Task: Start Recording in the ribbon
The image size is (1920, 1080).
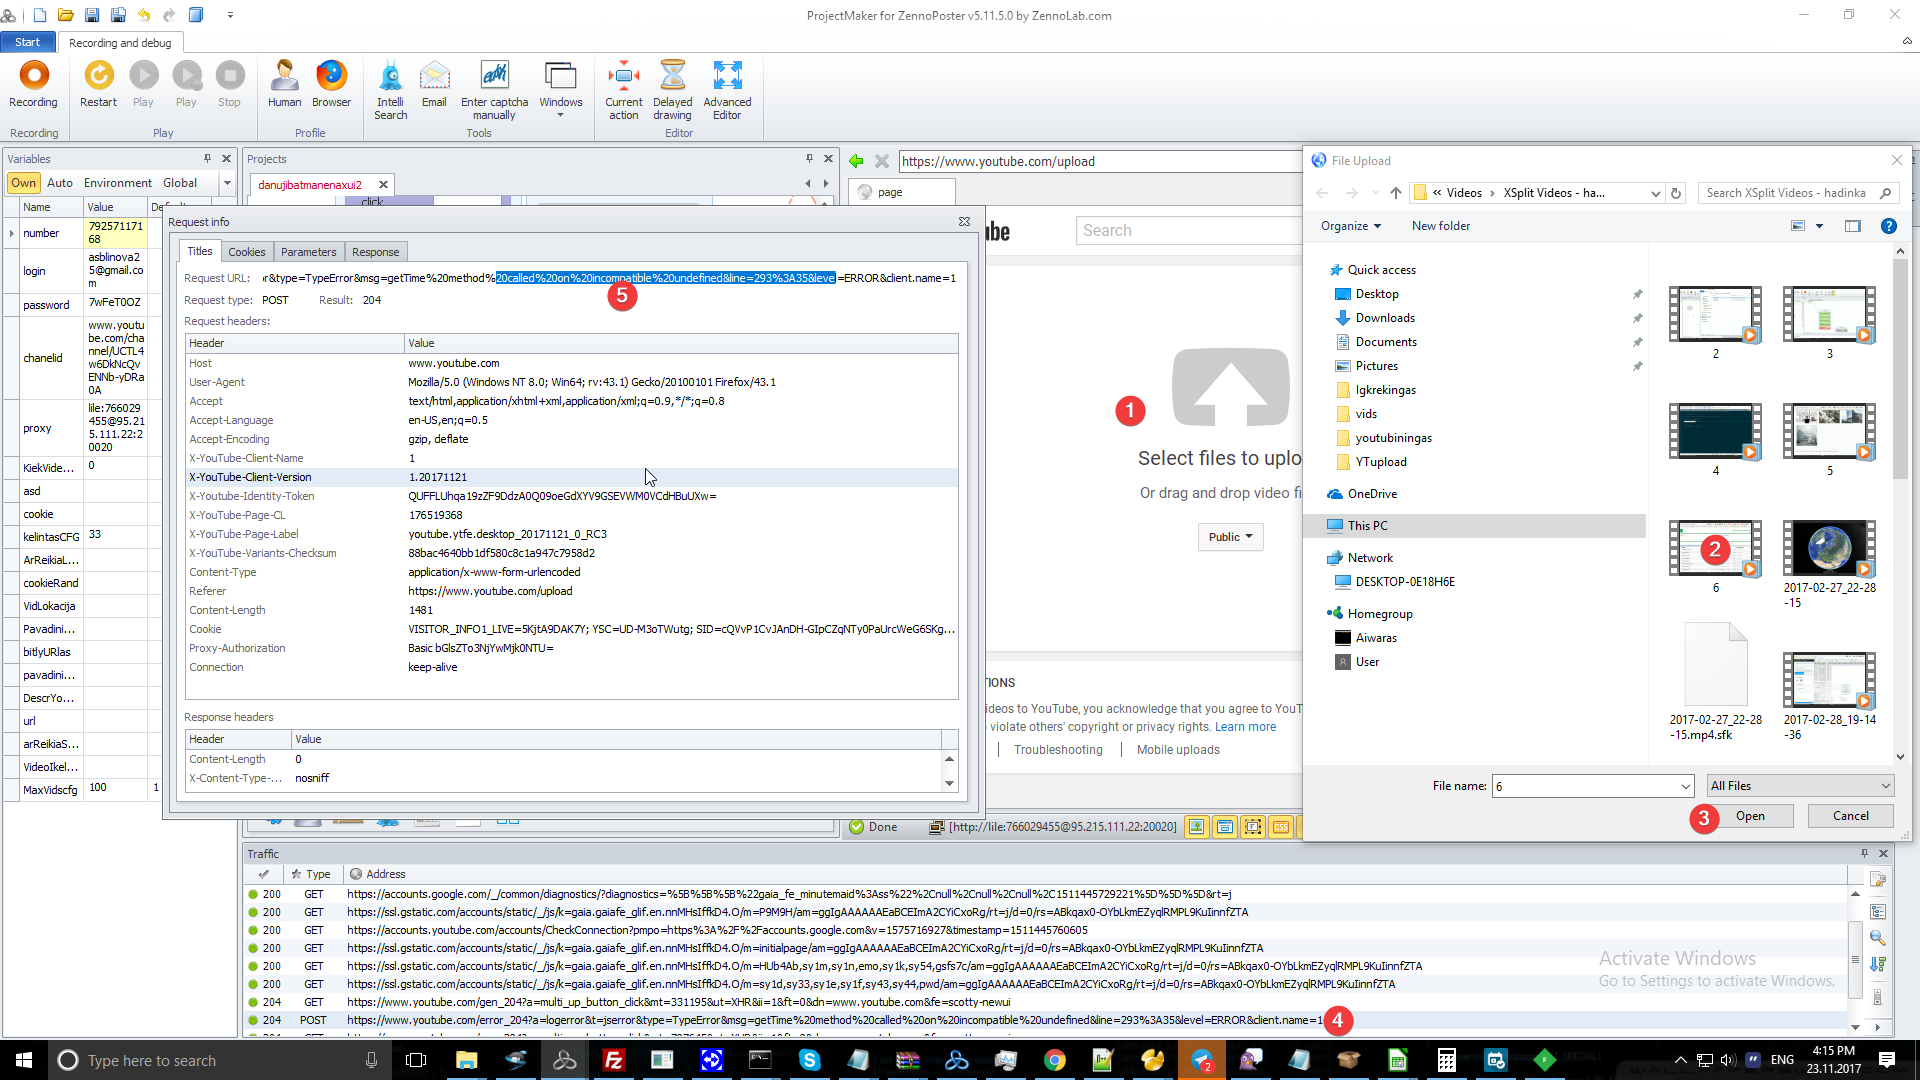Action: (x=33, y=84)
